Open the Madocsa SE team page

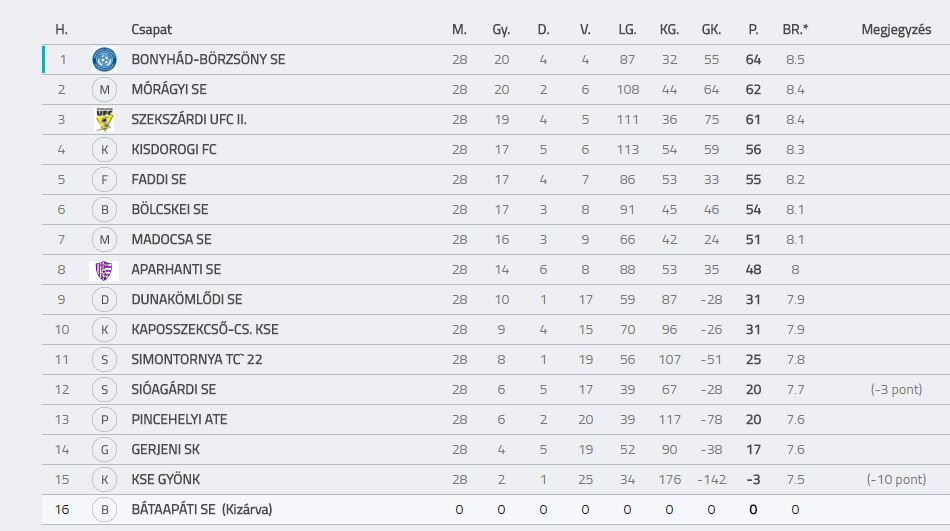coord(171,239)
